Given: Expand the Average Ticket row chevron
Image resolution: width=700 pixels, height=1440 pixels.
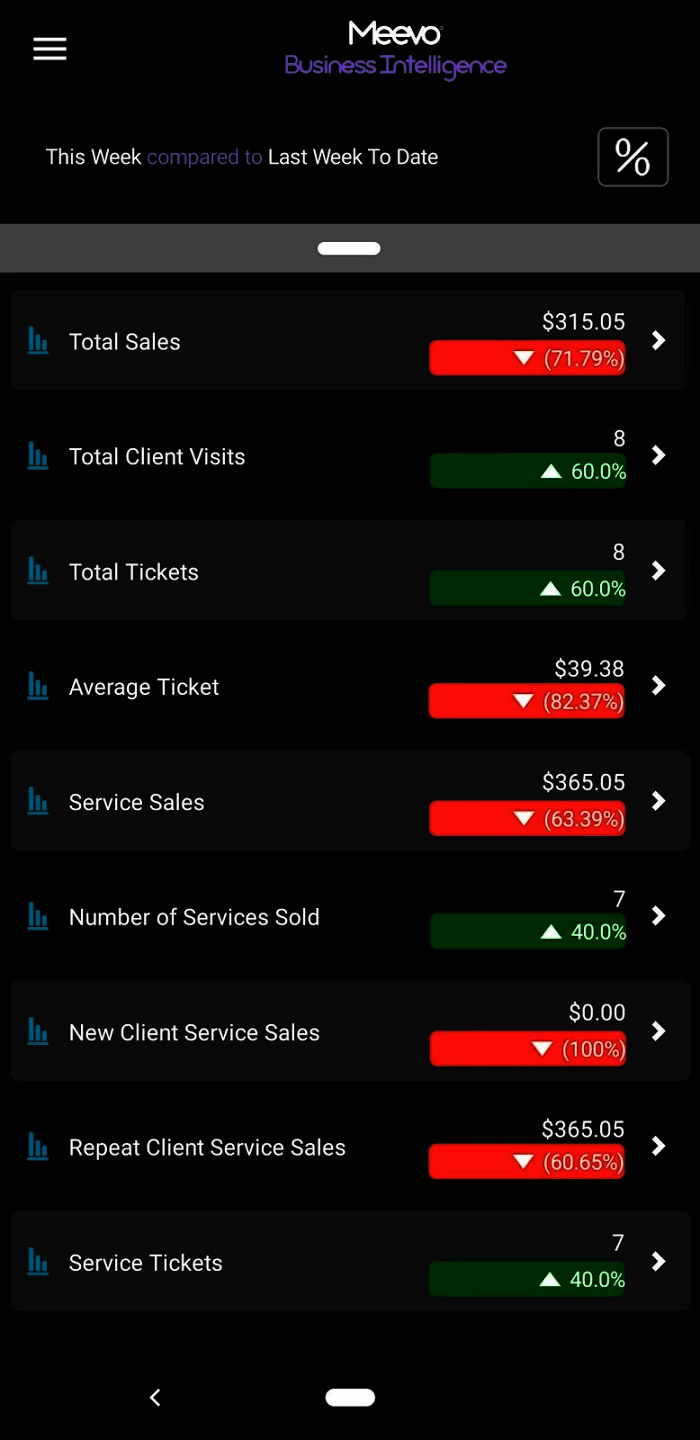Looking at the screenshot, I should 657,686.
